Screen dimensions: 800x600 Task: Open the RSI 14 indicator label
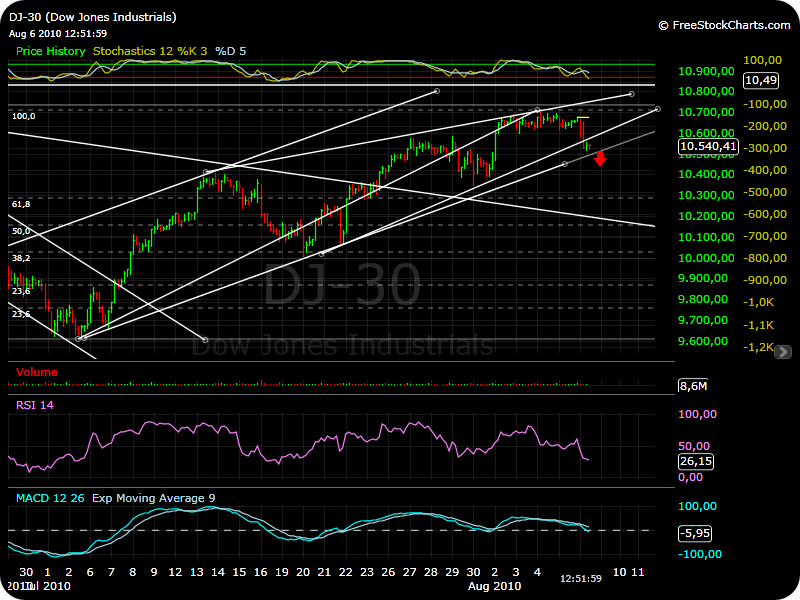35,405
